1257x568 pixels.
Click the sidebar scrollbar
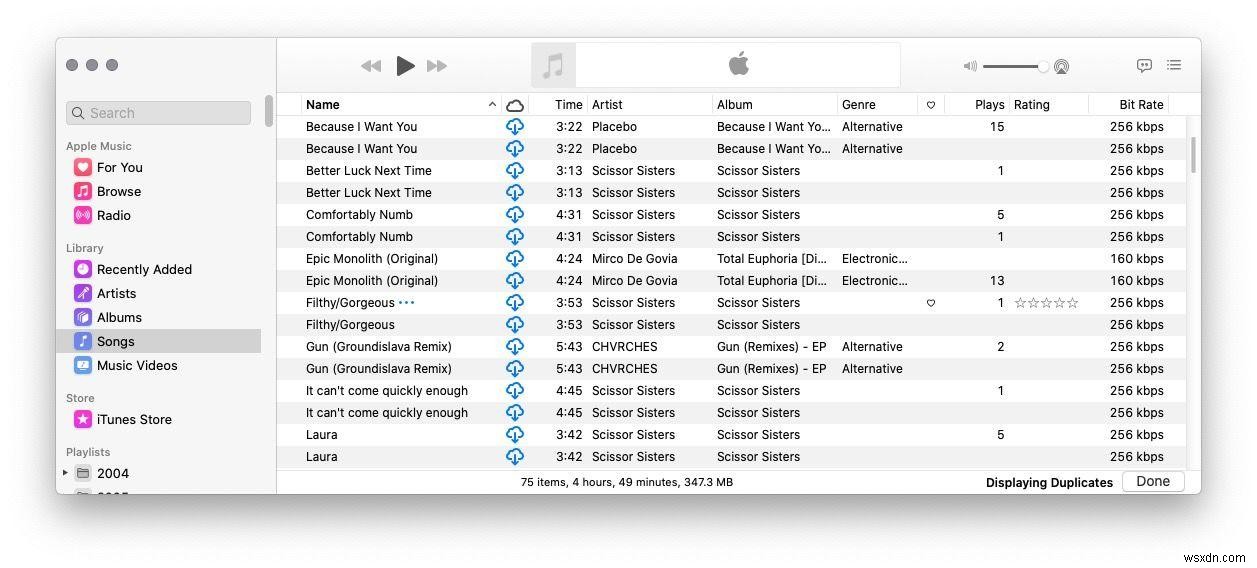coord(268,111)
